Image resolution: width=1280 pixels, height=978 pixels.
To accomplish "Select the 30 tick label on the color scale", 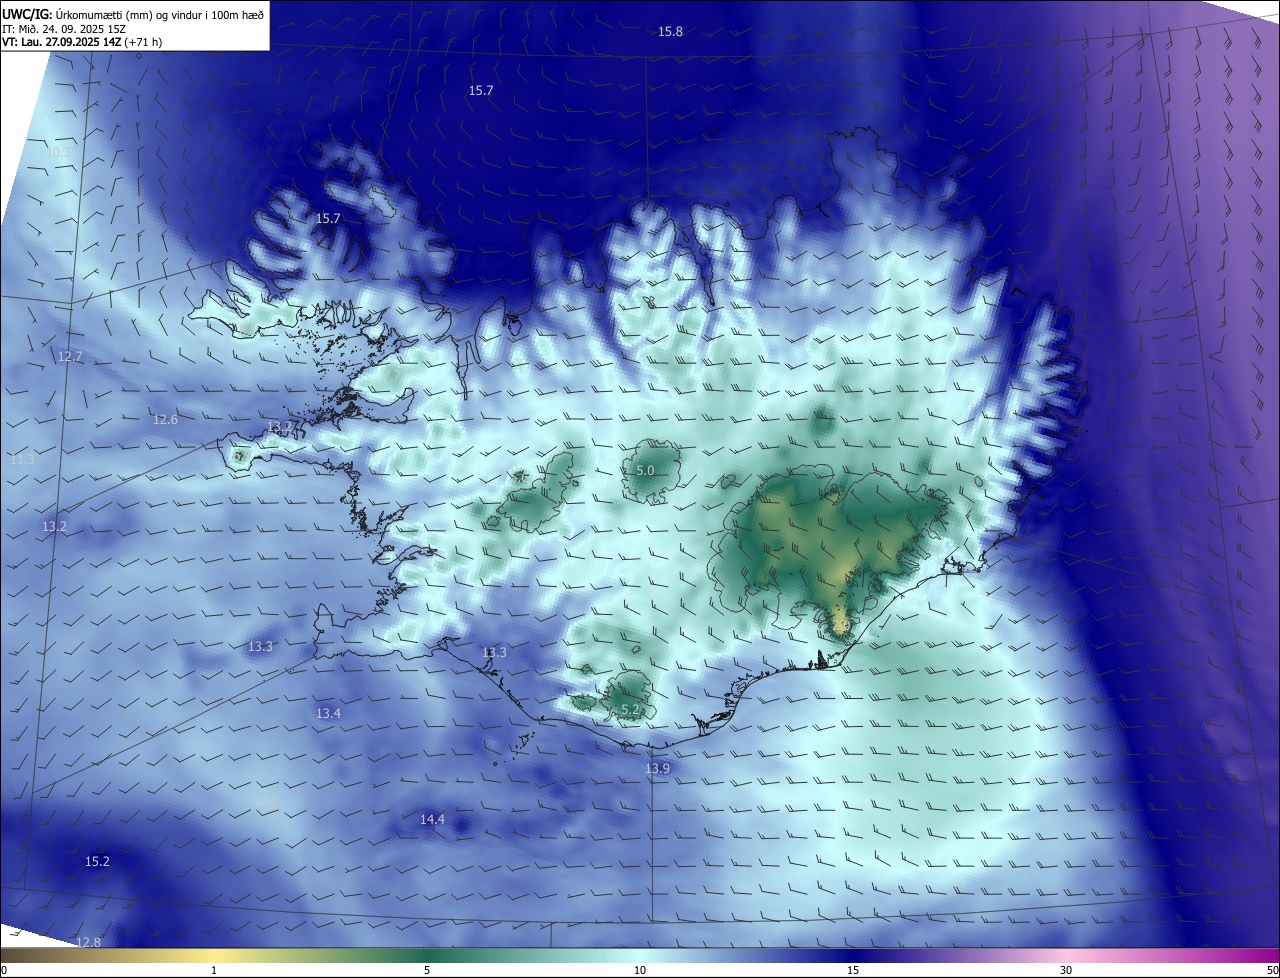I will click(x=1066, y=970).
